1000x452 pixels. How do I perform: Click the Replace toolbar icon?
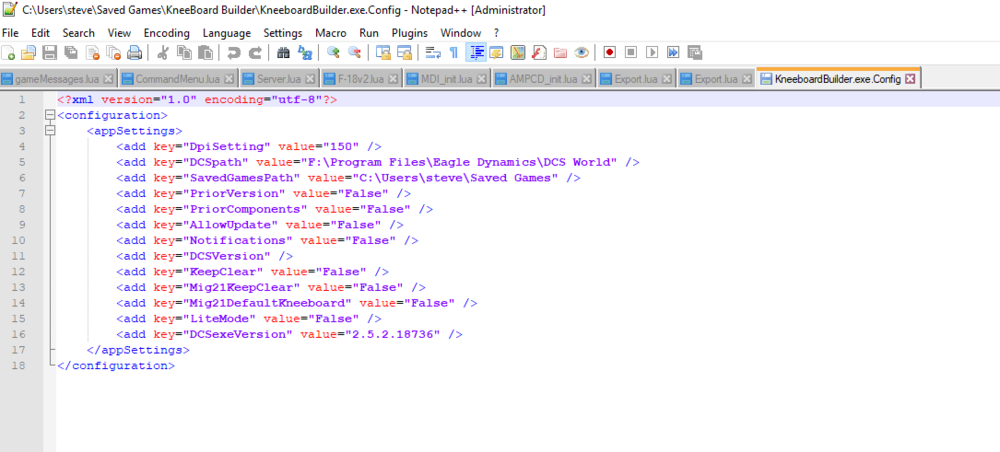[304, 53]
